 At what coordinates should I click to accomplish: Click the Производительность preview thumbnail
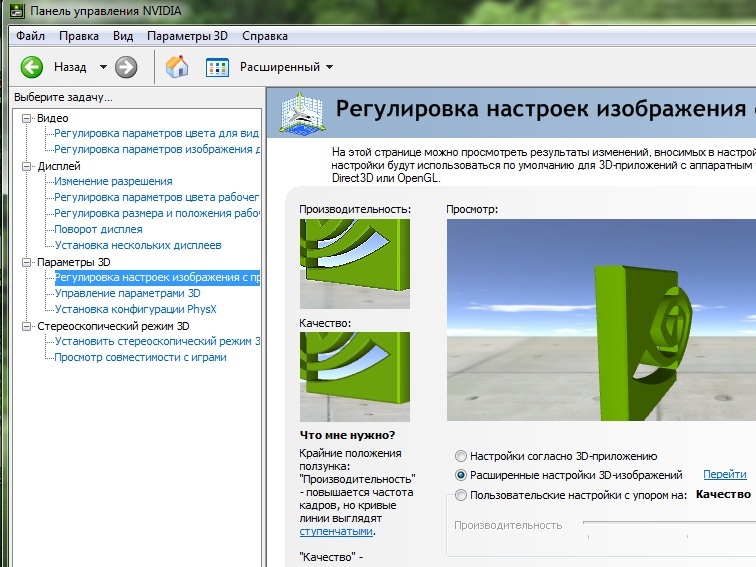[x=355, y=264]
